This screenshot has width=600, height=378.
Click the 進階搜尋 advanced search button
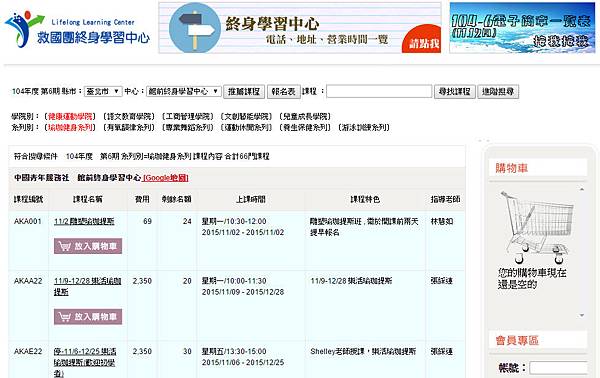(498, 91)
